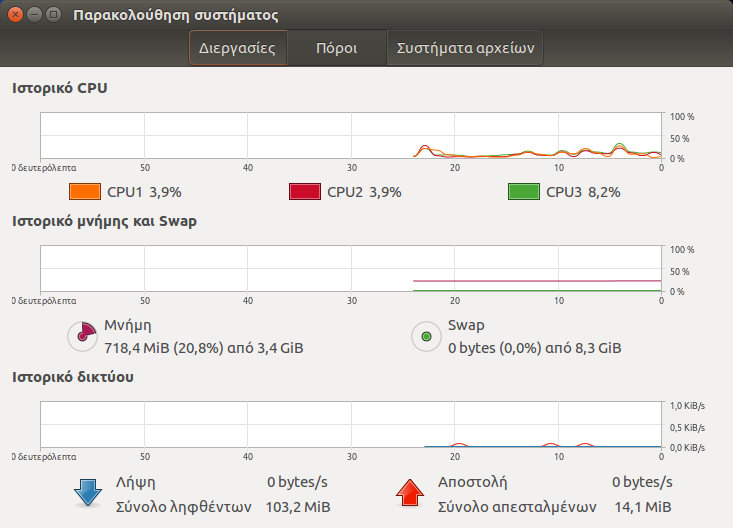Click the Σύνολο απεσταλμένων value
This screenshot has width=733, height=528.
pos(643,507)
